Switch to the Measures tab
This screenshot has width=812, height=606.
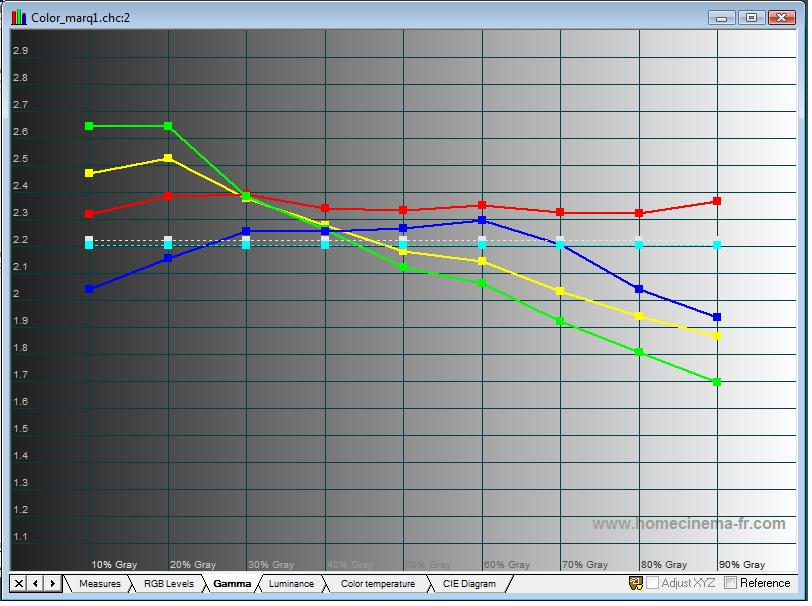point(99,584)
